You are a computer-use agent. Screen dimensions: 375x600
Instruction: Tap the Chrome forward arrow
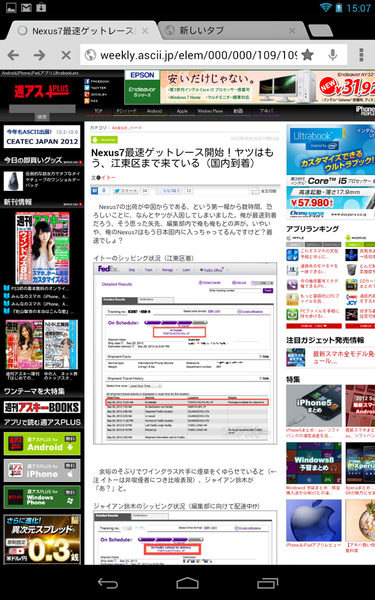coord(39,55)
